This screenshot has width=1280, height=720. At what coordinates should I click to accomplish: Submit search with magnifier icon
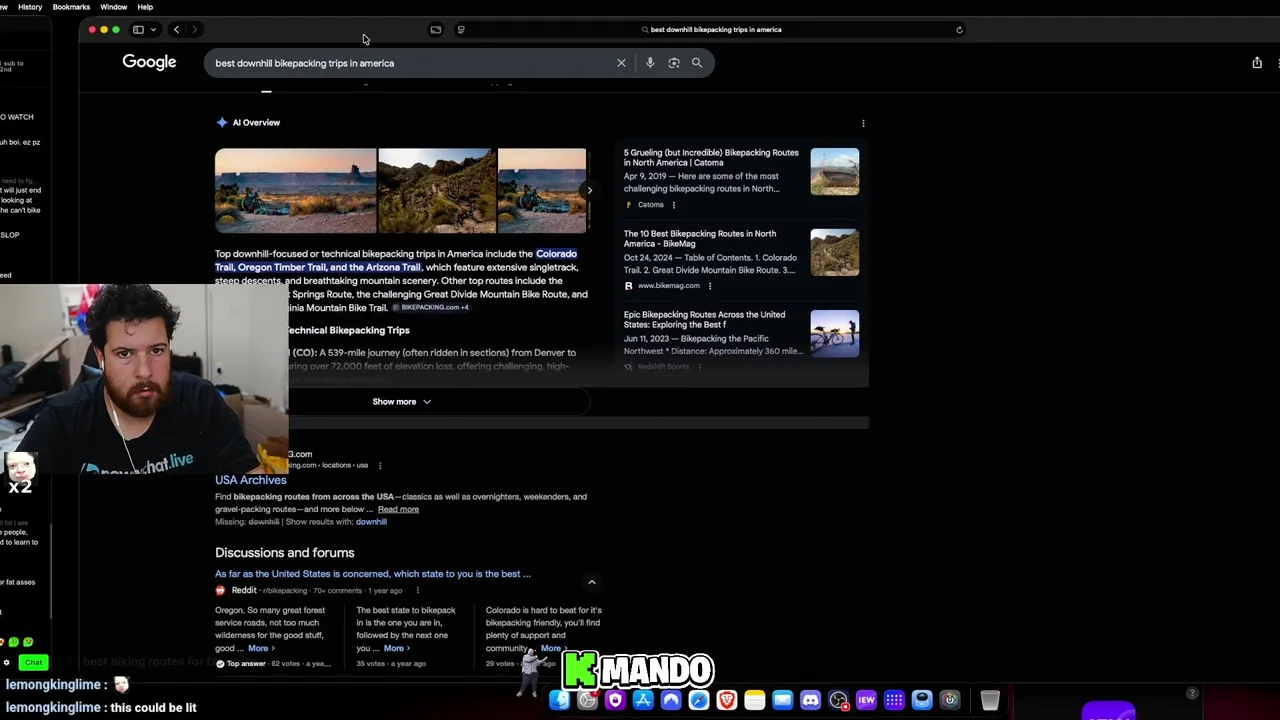697,63
